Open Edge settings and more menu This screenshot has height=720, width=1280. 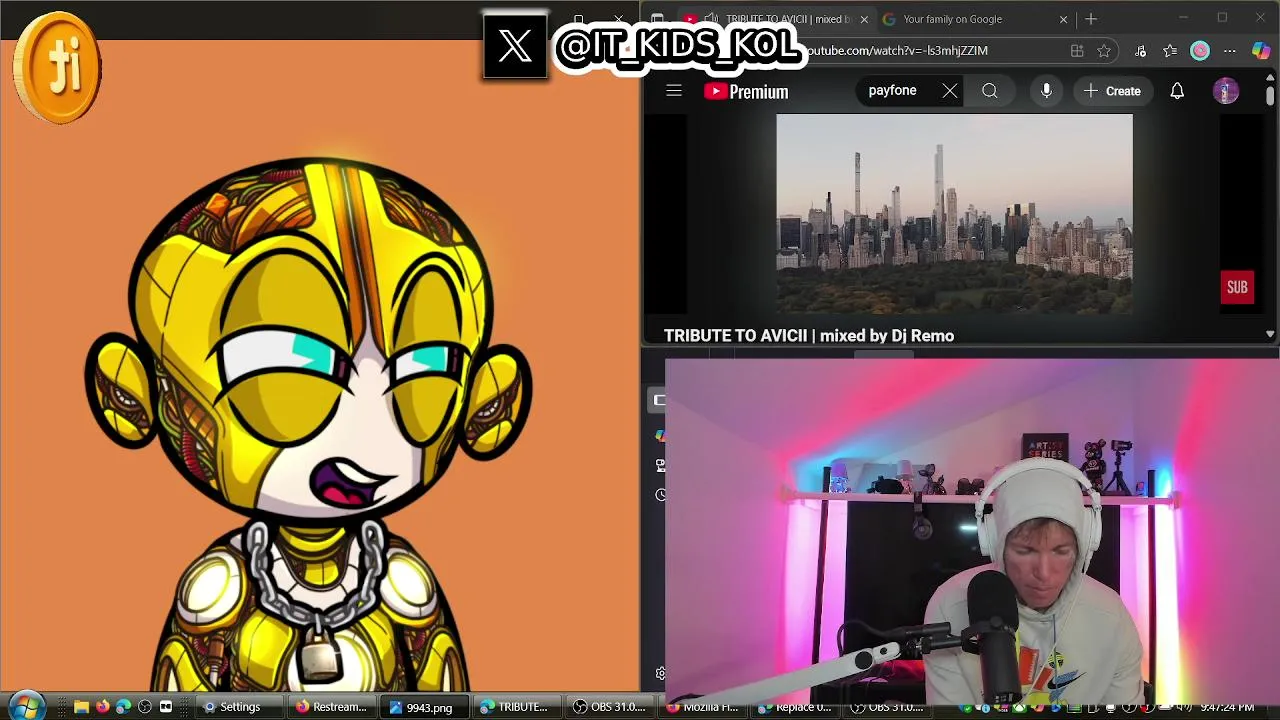pos(1230,51)
